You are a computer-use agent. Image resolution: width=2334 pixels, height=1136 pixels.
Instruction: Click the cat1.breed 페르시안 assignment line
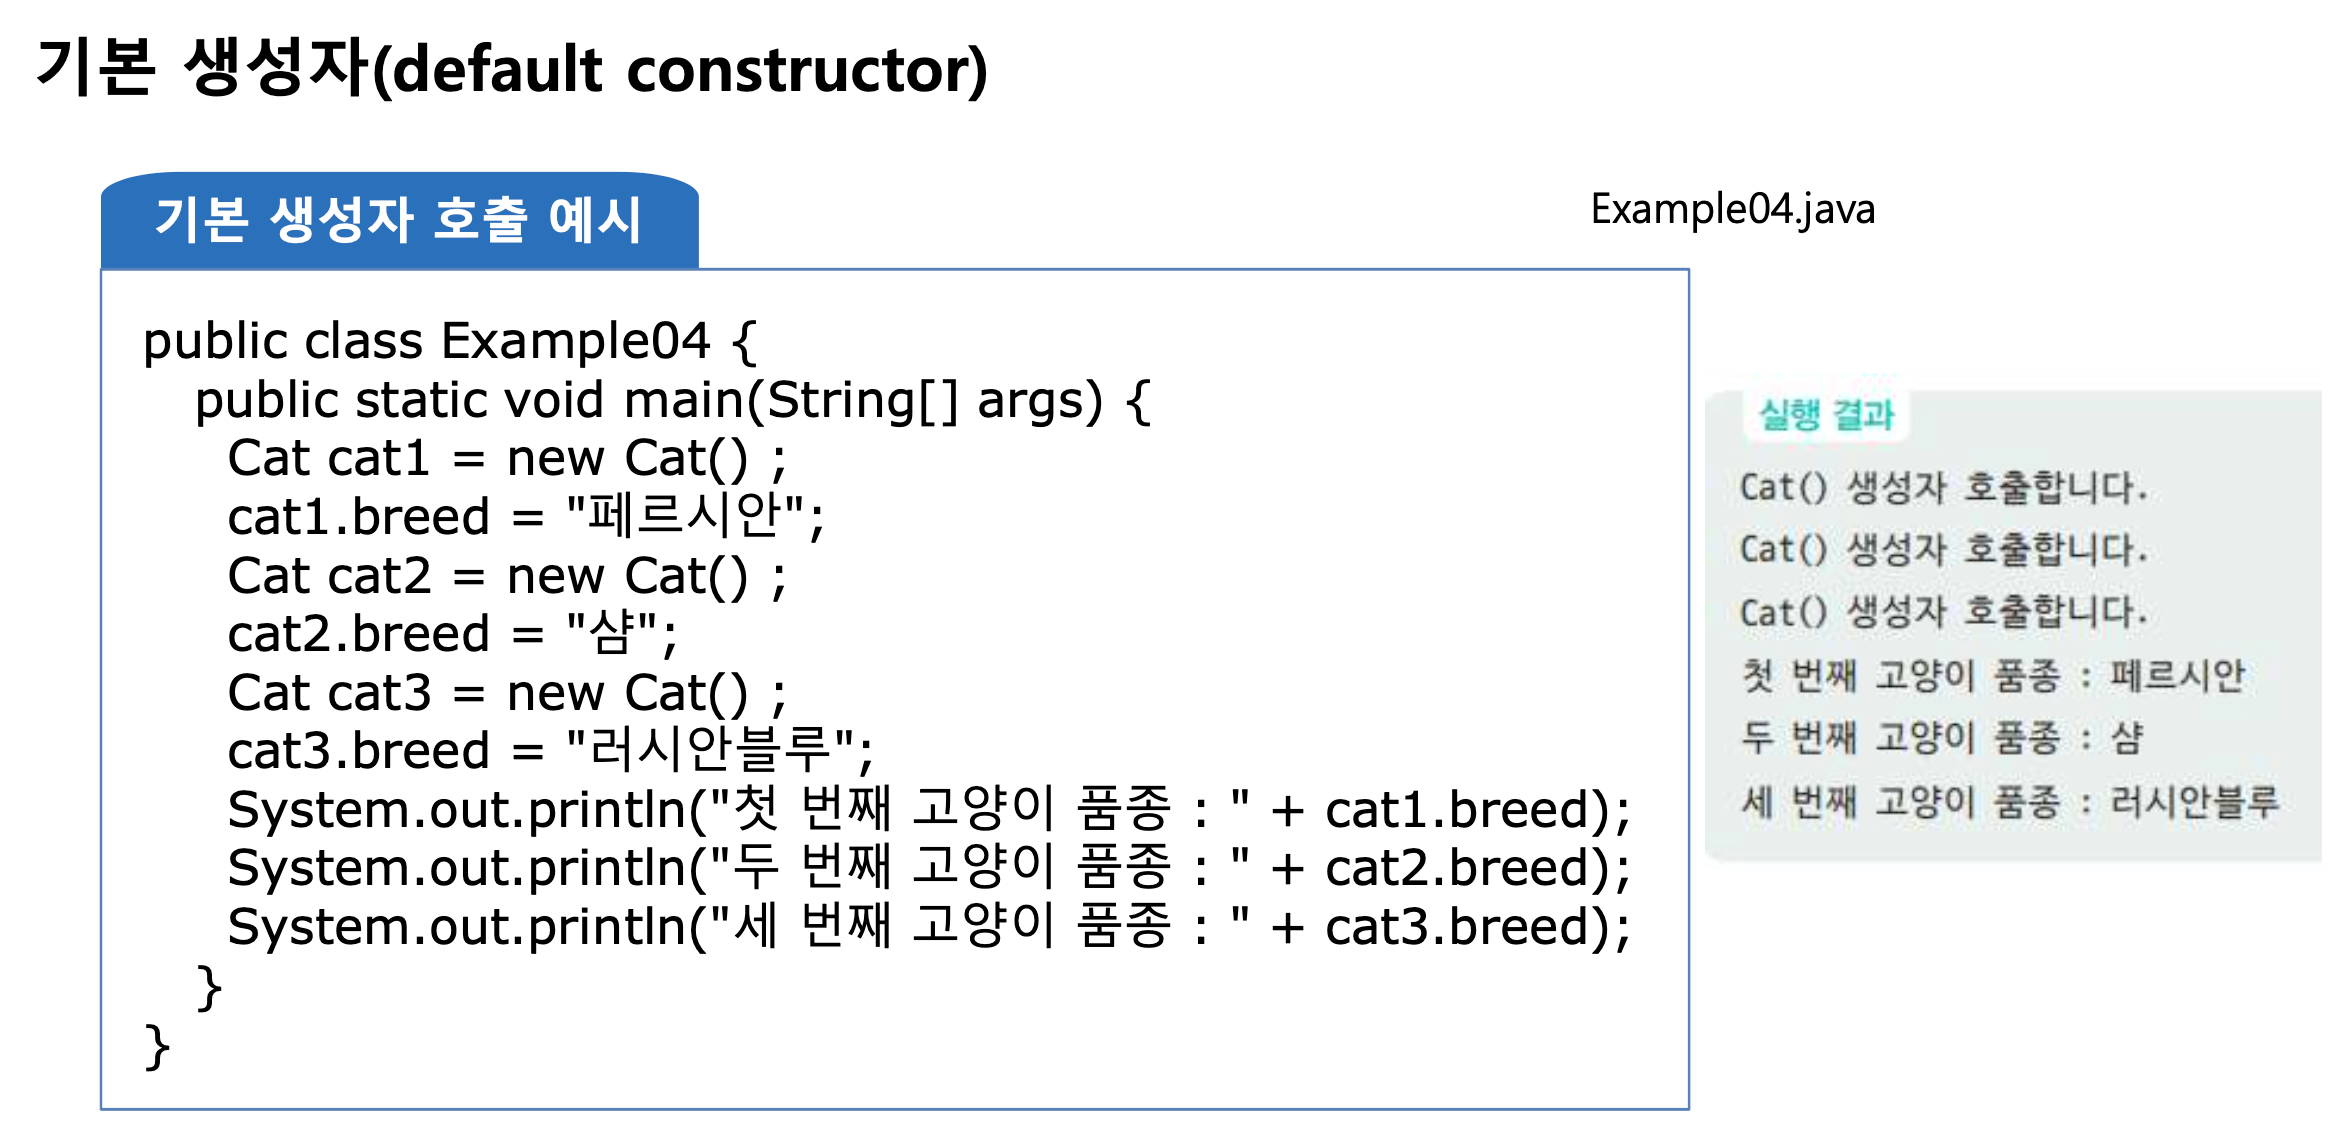pyautogui.click(x=525, y=516)
